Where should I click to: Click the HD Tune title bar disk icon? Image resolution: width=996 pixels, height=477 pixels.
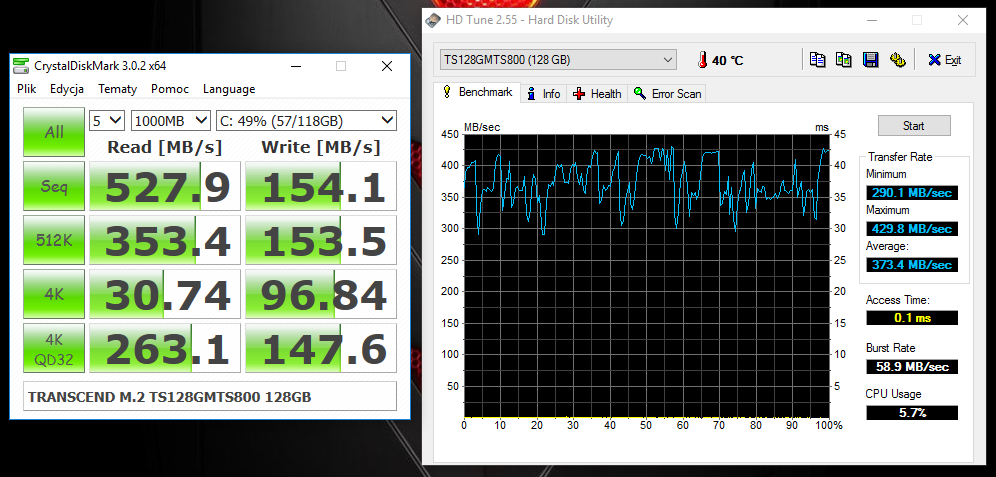pyautogui.click(x=433, y=20)
